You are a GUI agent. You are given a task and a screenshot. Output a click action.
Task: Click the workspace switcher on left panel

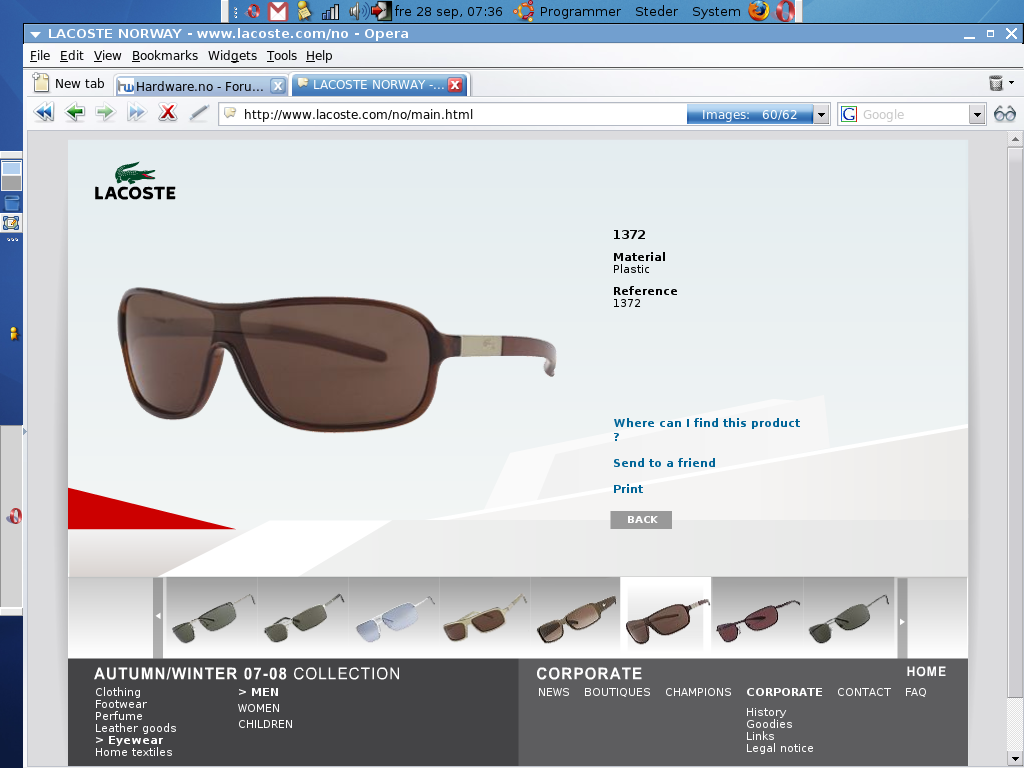tap(11, 176)
